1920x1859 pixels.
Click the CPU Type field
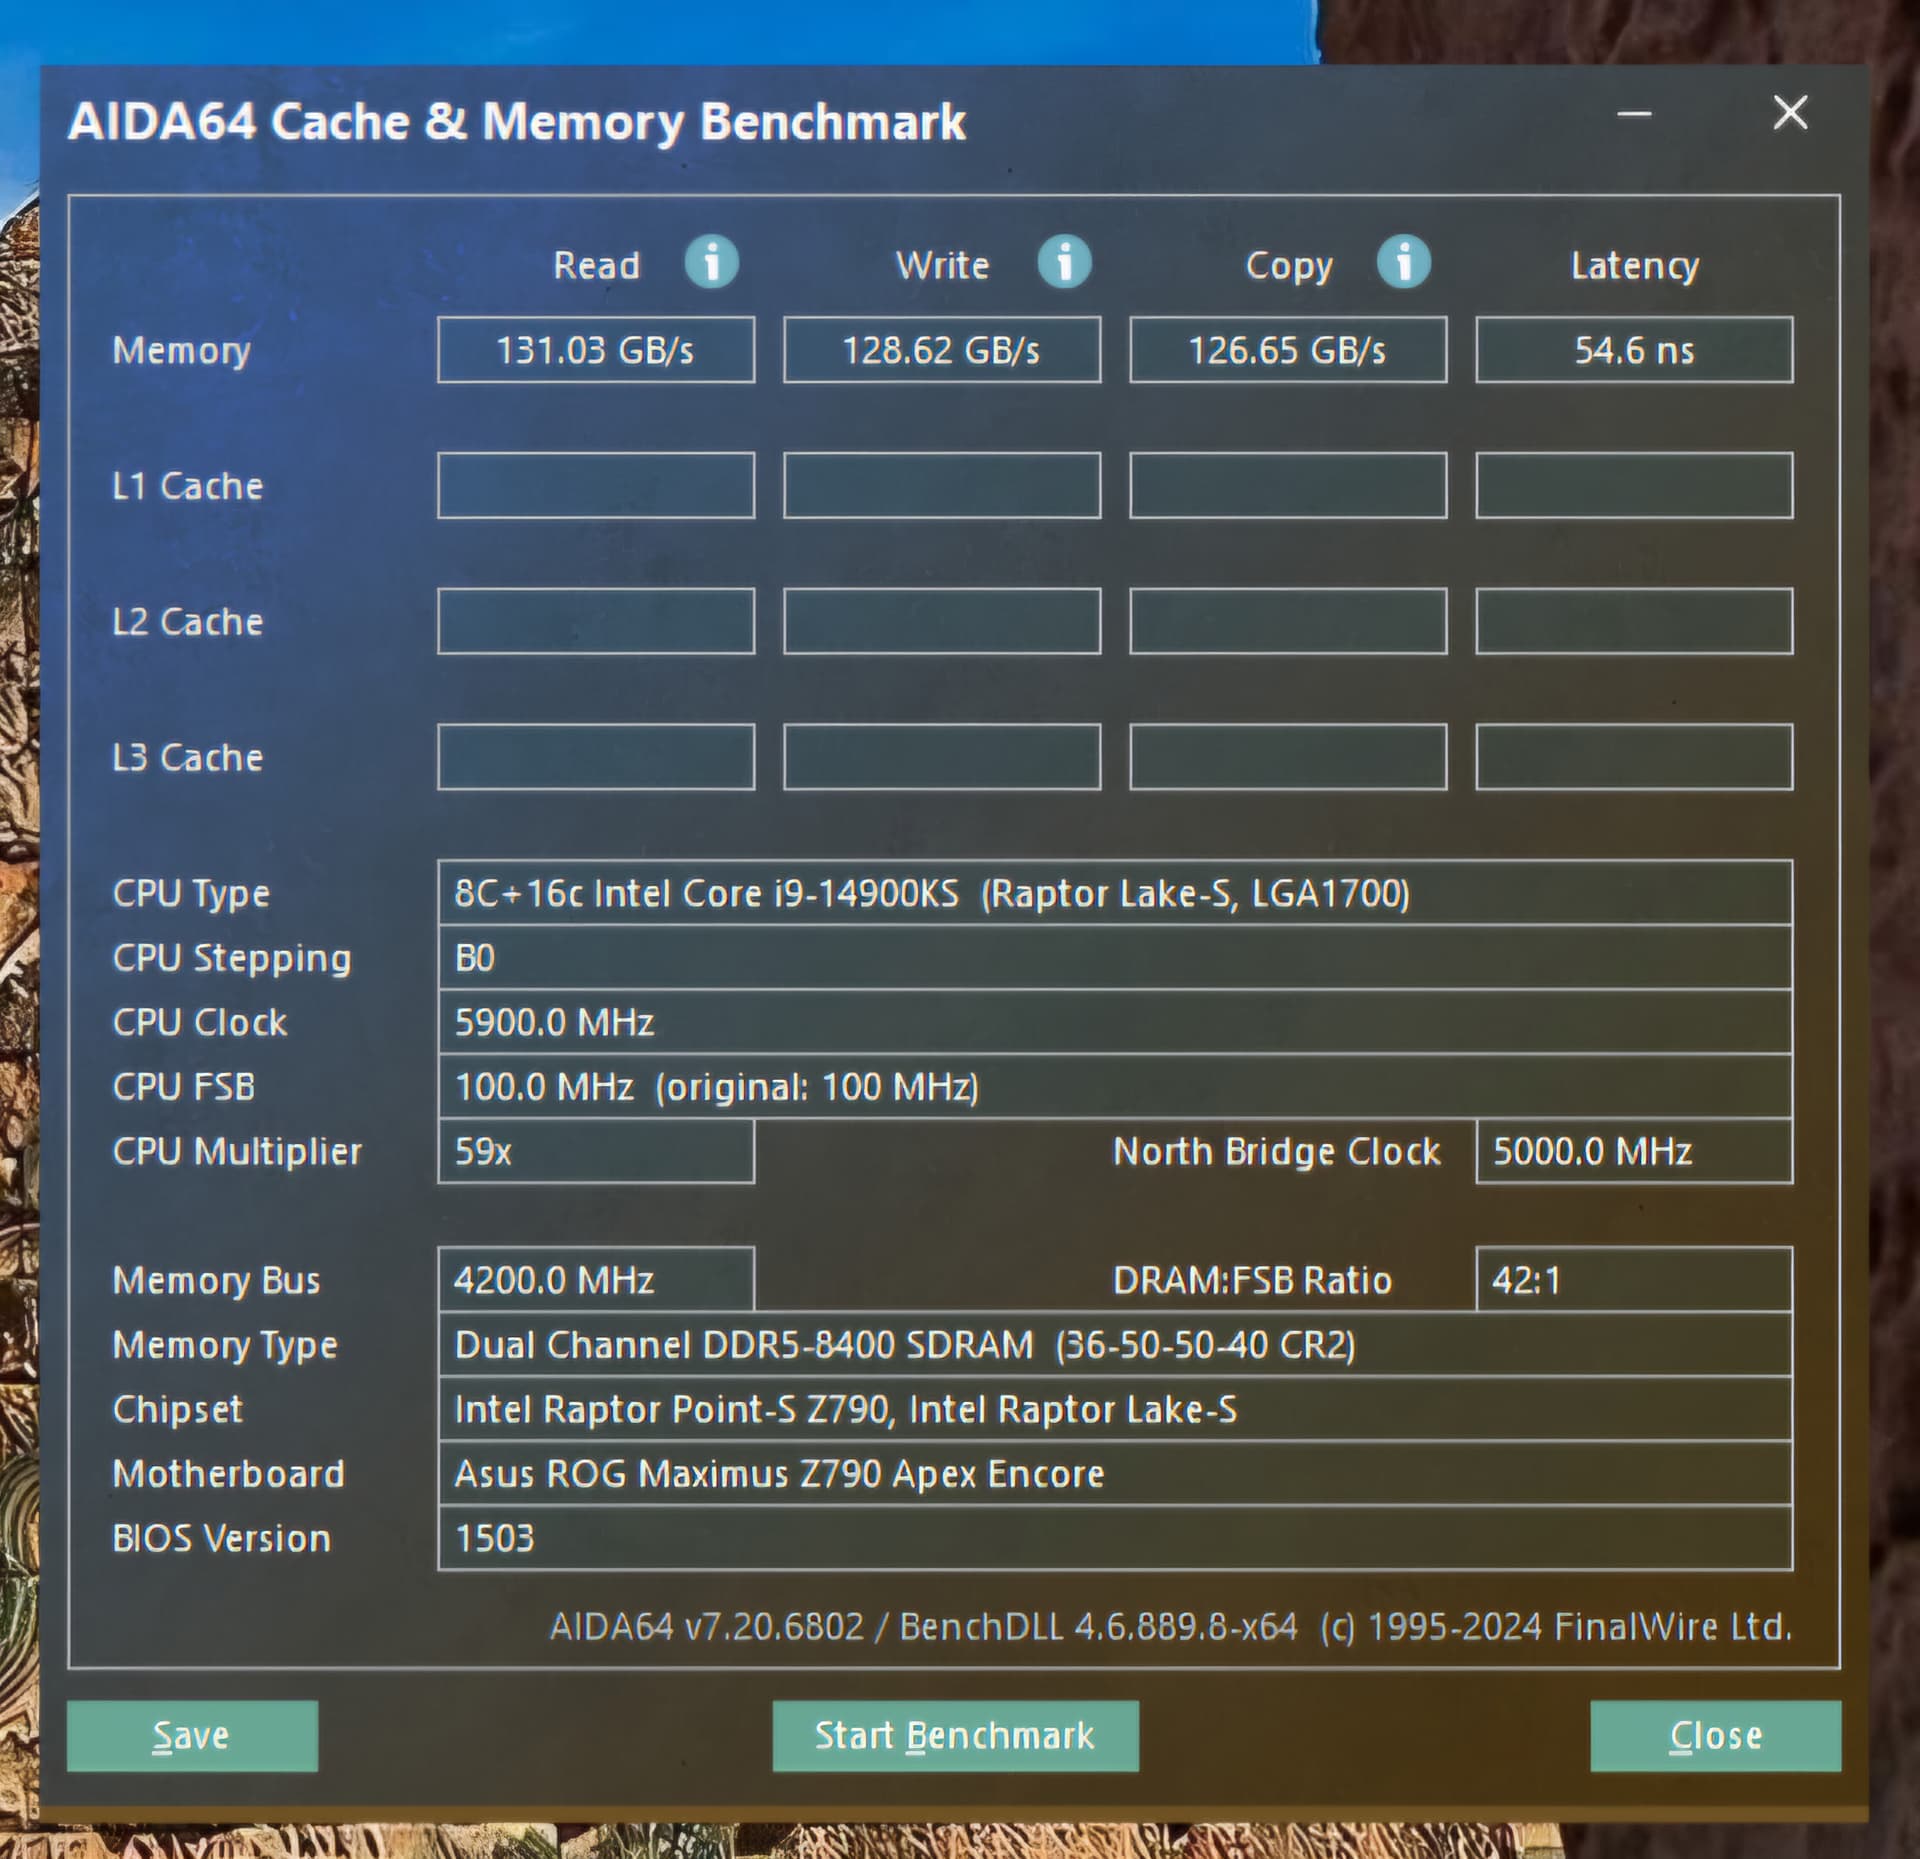coord(1114,893)
